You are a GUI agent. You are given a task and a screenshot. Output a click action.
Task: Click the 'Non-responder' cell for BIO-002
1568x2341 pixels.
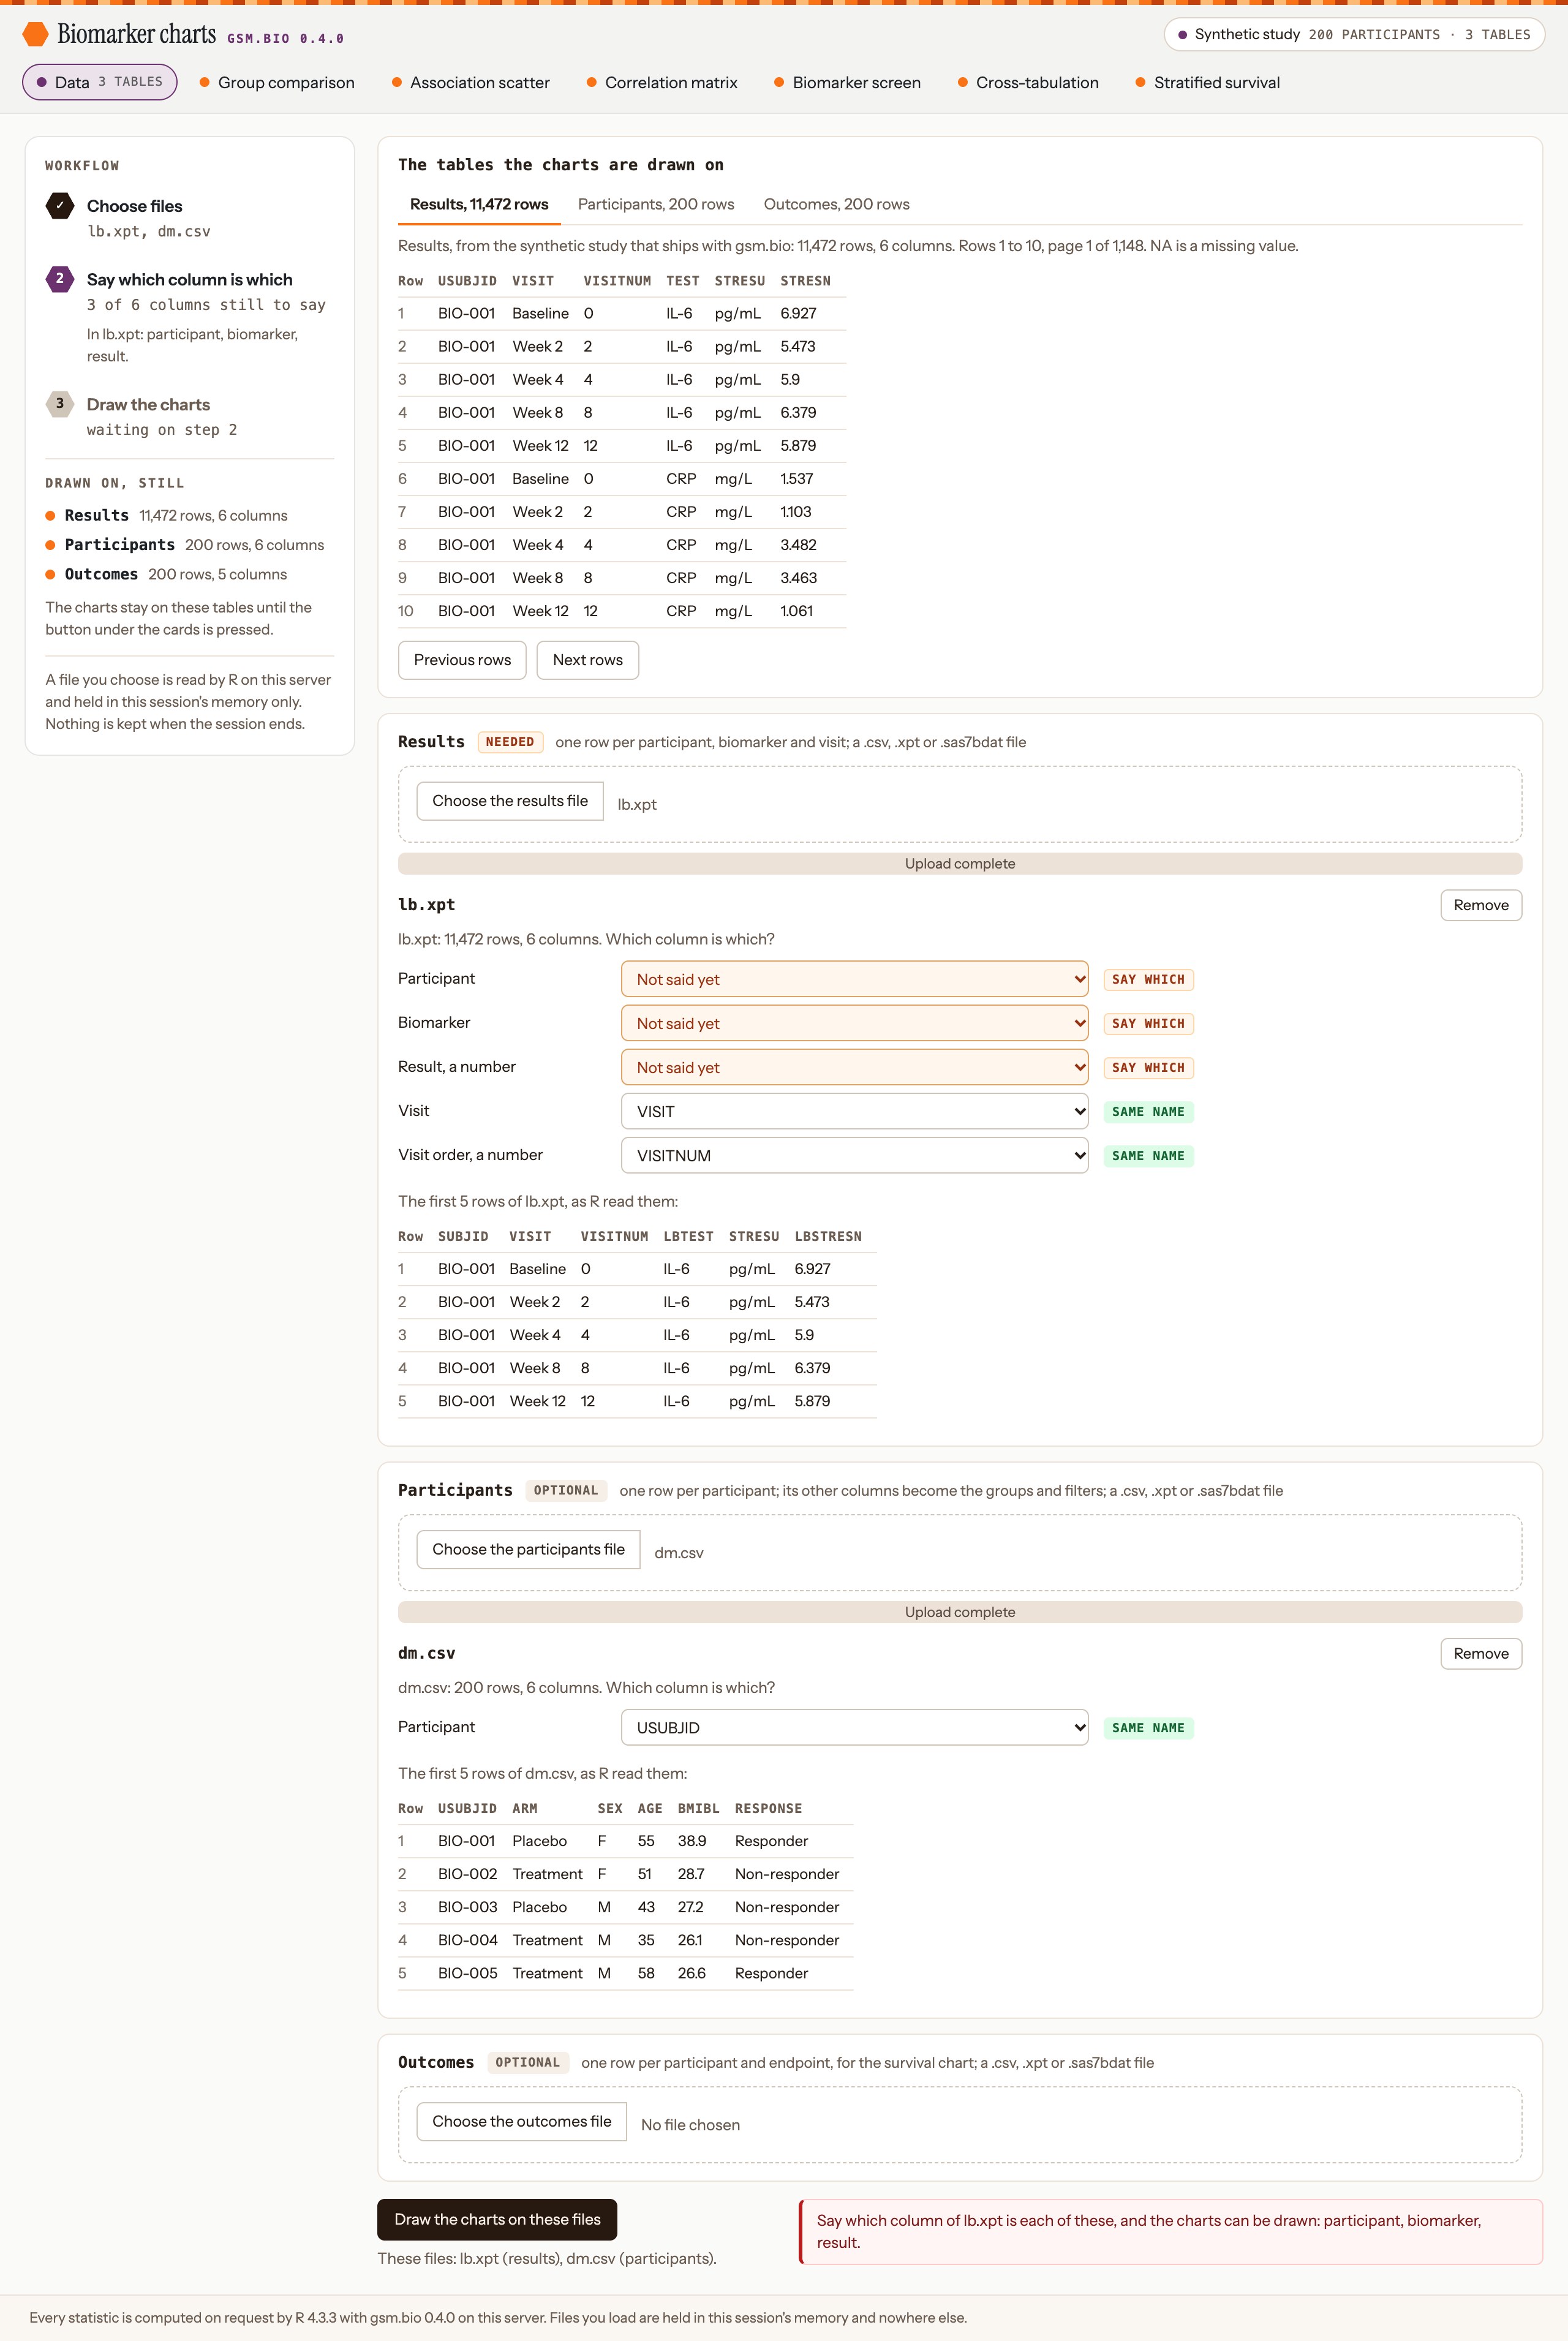tap(787, 1874)
